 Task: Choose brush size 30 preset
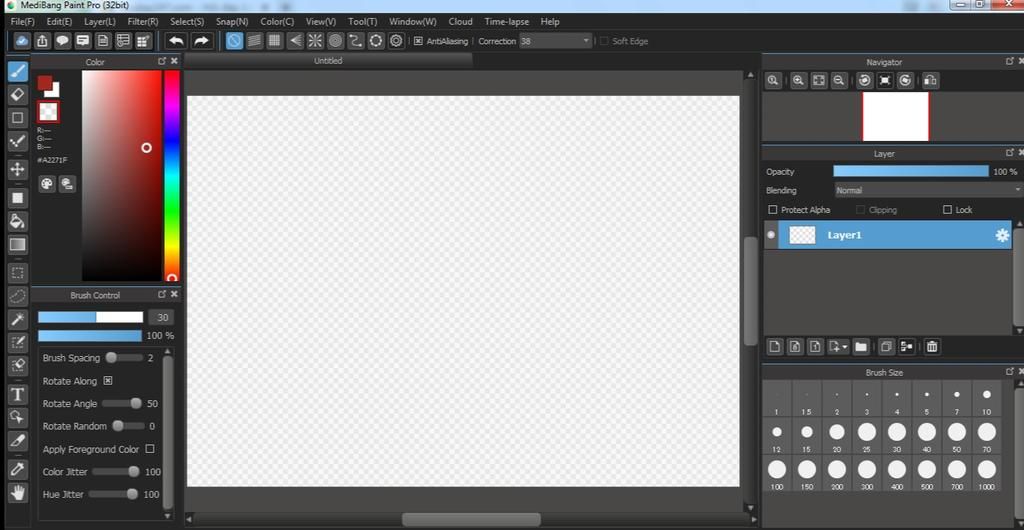(x=897, y=436)
